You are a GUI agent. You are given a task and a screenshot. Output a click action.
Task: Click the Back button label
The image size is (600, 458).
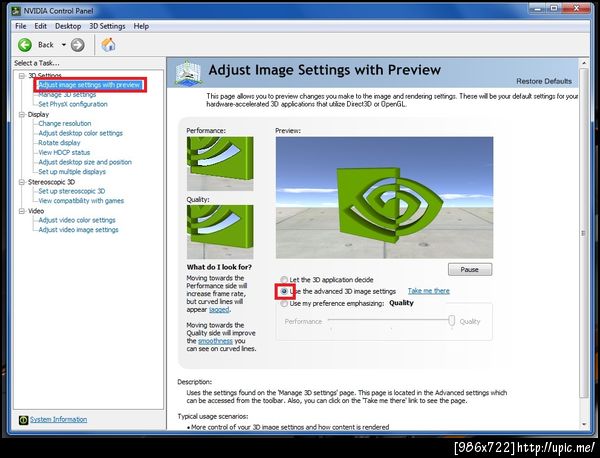(46, 45)
